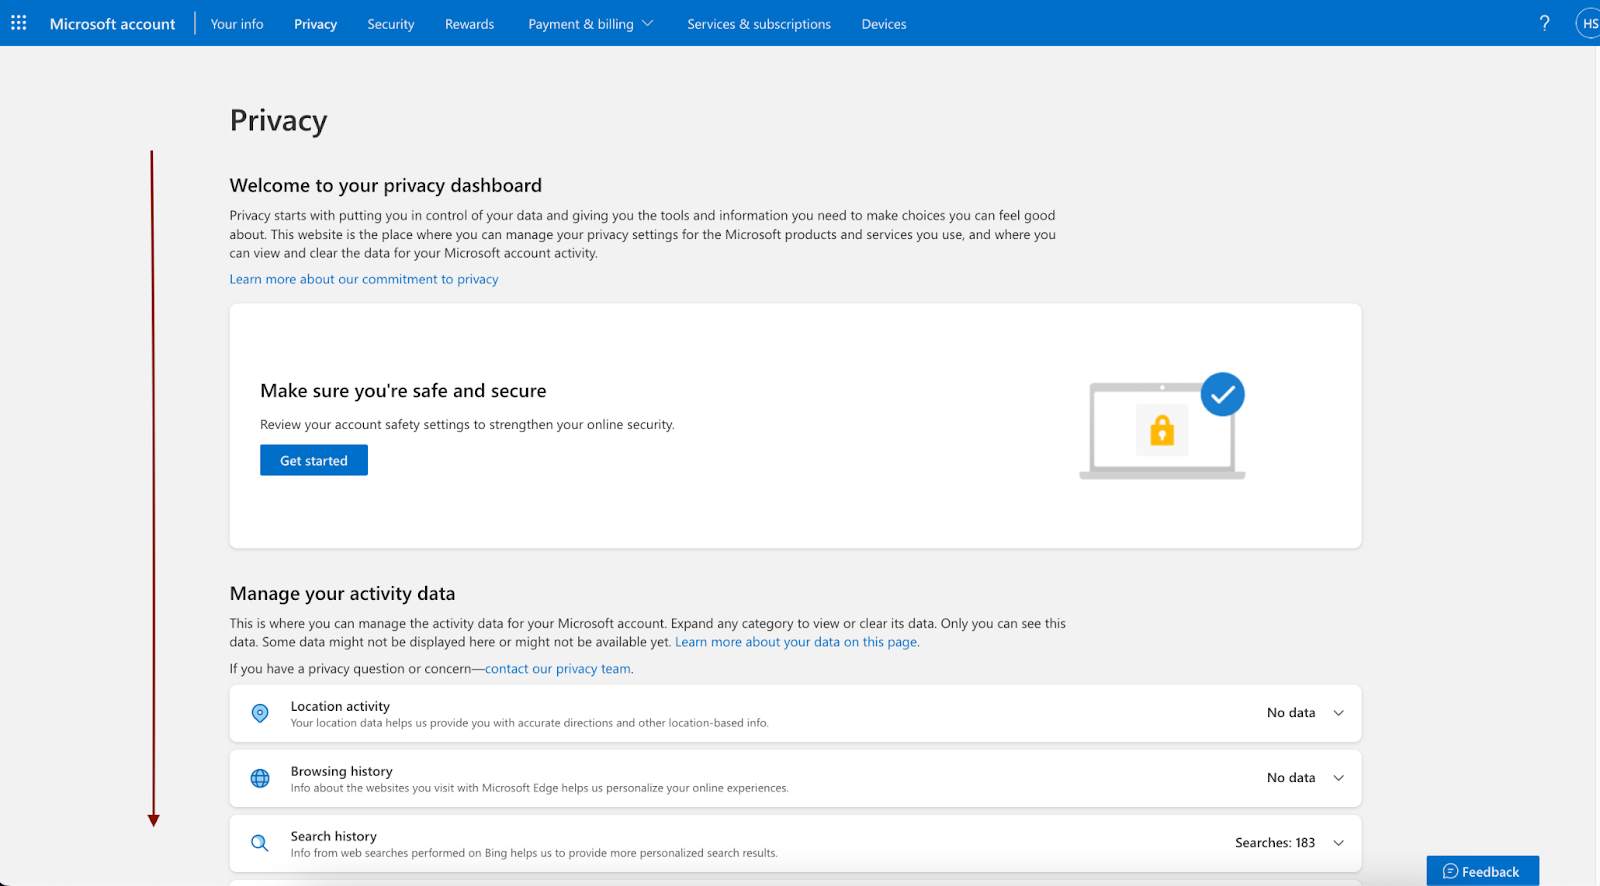The image size is (1600, 886).
Task: Open the Payment & billing dropdown
Action: click(x=591, y=24)
